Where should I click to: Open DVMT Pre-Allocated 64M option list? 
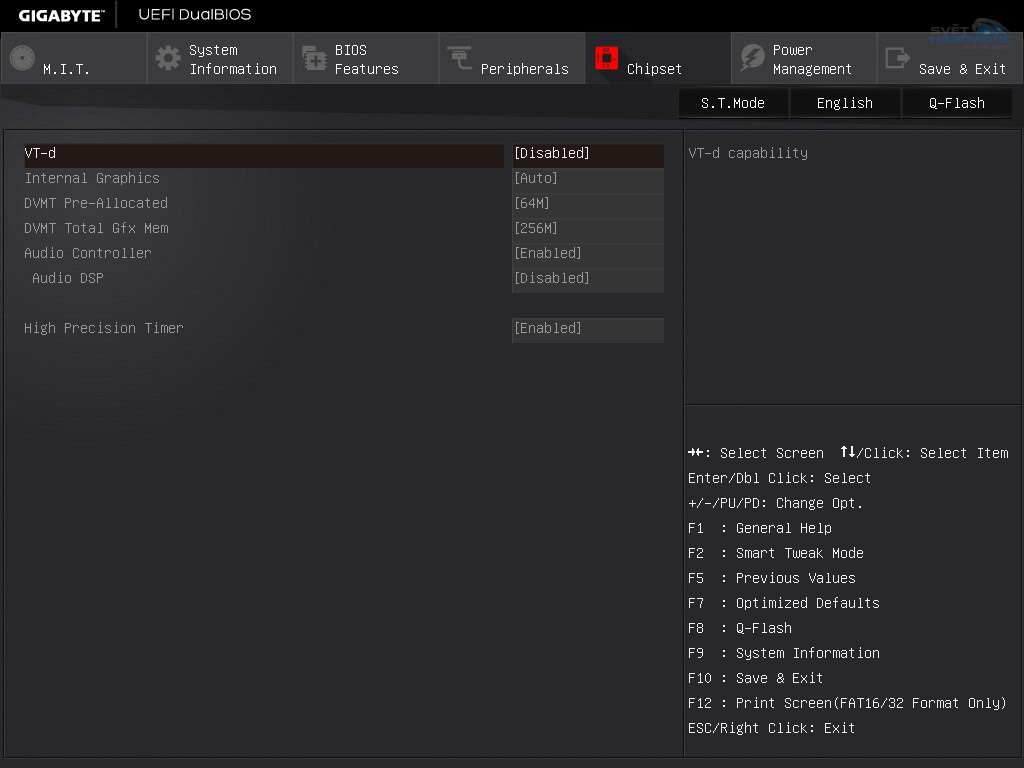click(587, 204)
